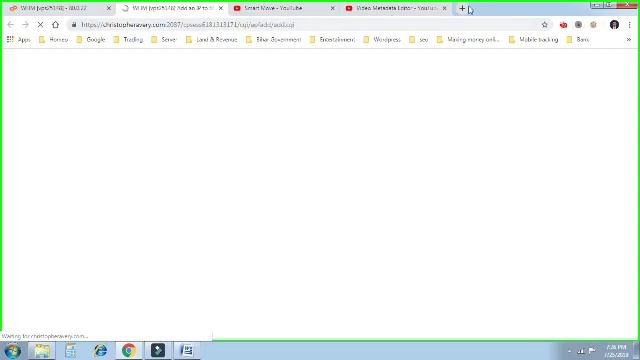
Task: Show hidden bookmarks with double chevron
Action: [629, 40]
